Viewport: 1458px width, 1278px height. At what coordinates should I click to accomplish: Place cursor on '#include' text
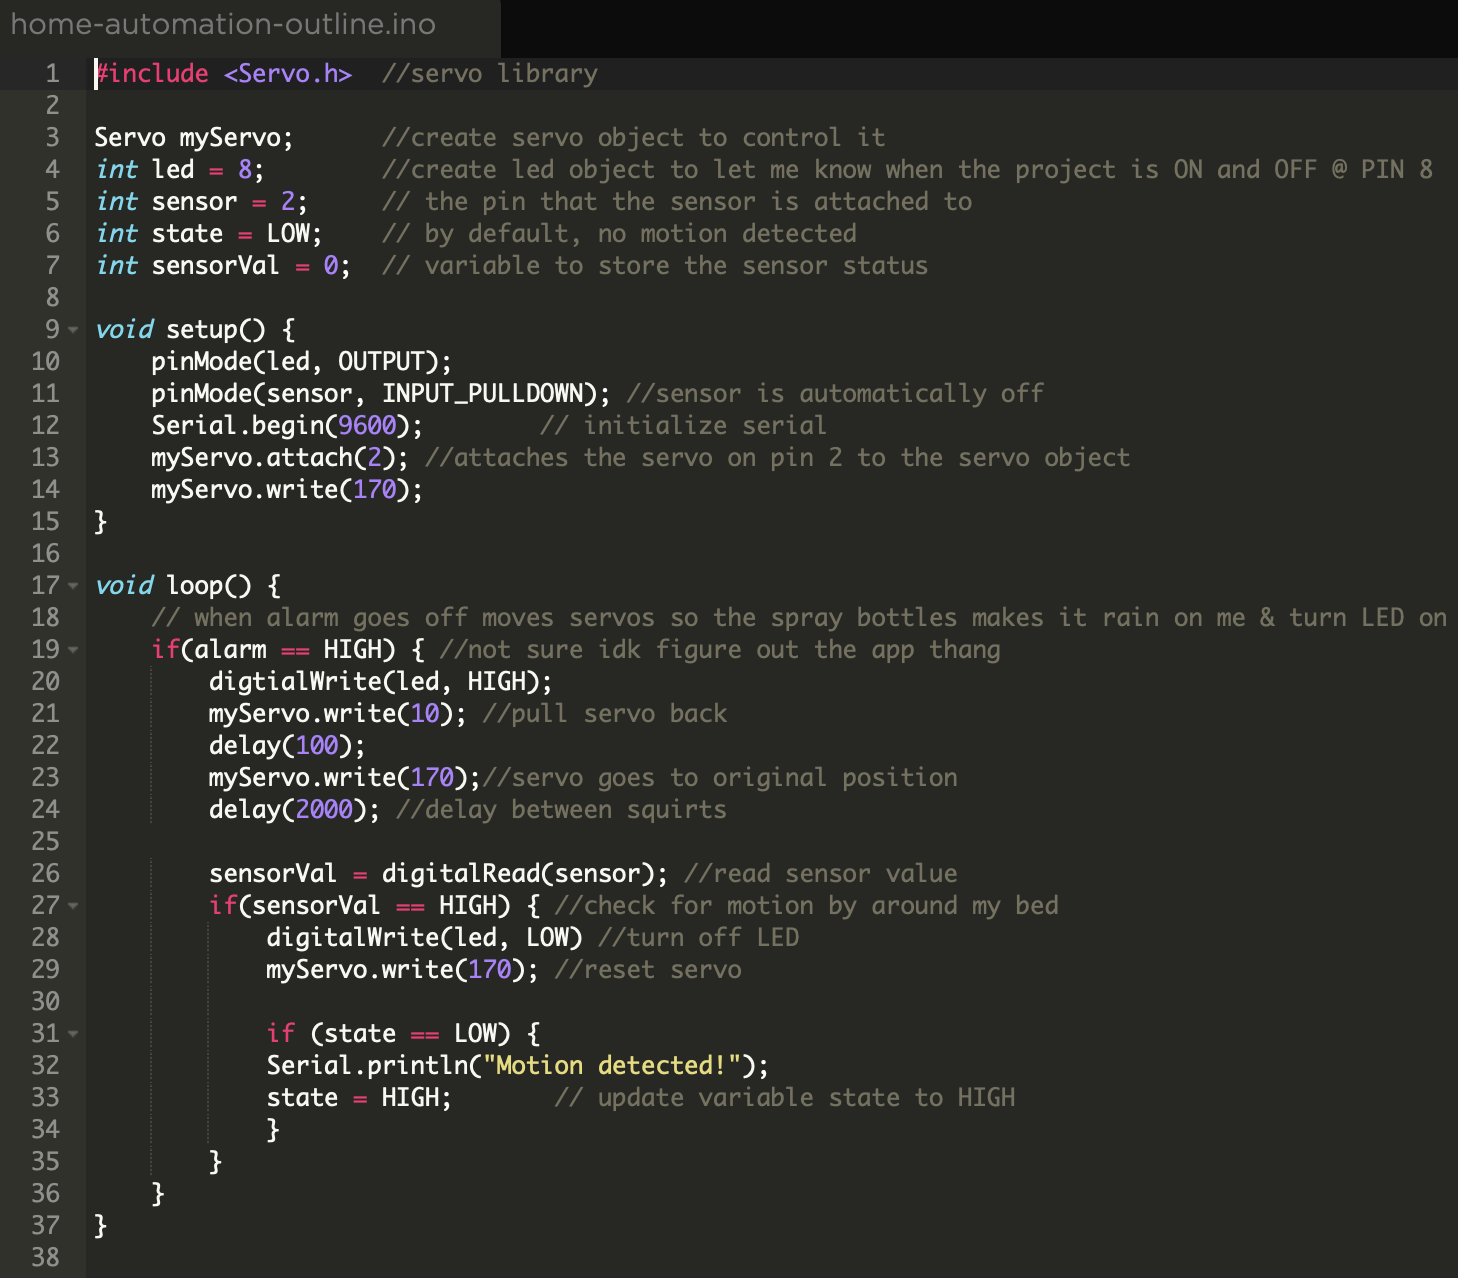152,74
